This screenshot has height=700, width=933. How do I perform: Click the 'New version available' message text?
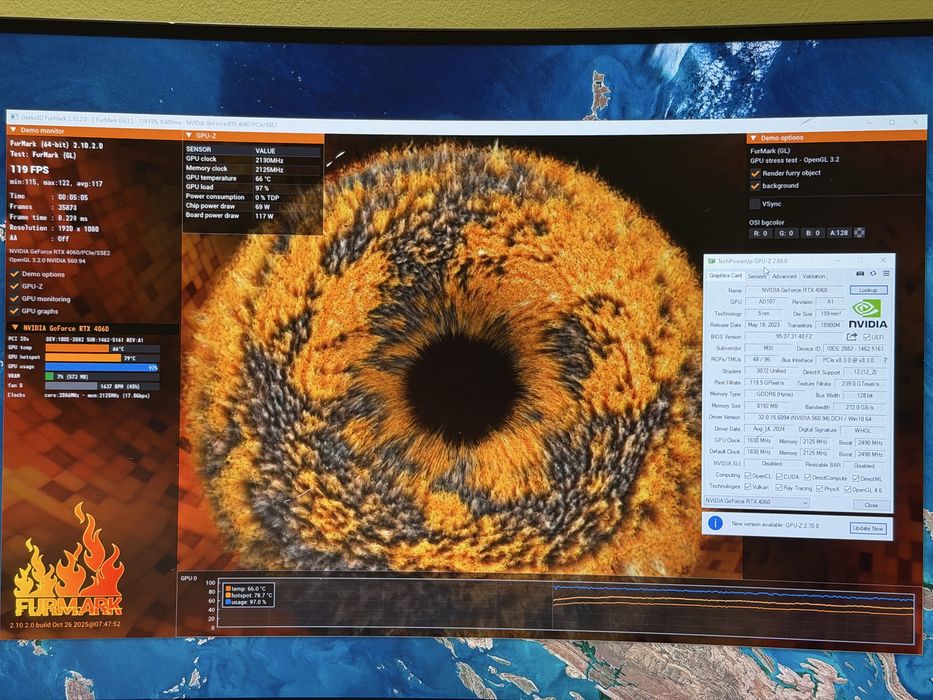[x=775, y=524]
